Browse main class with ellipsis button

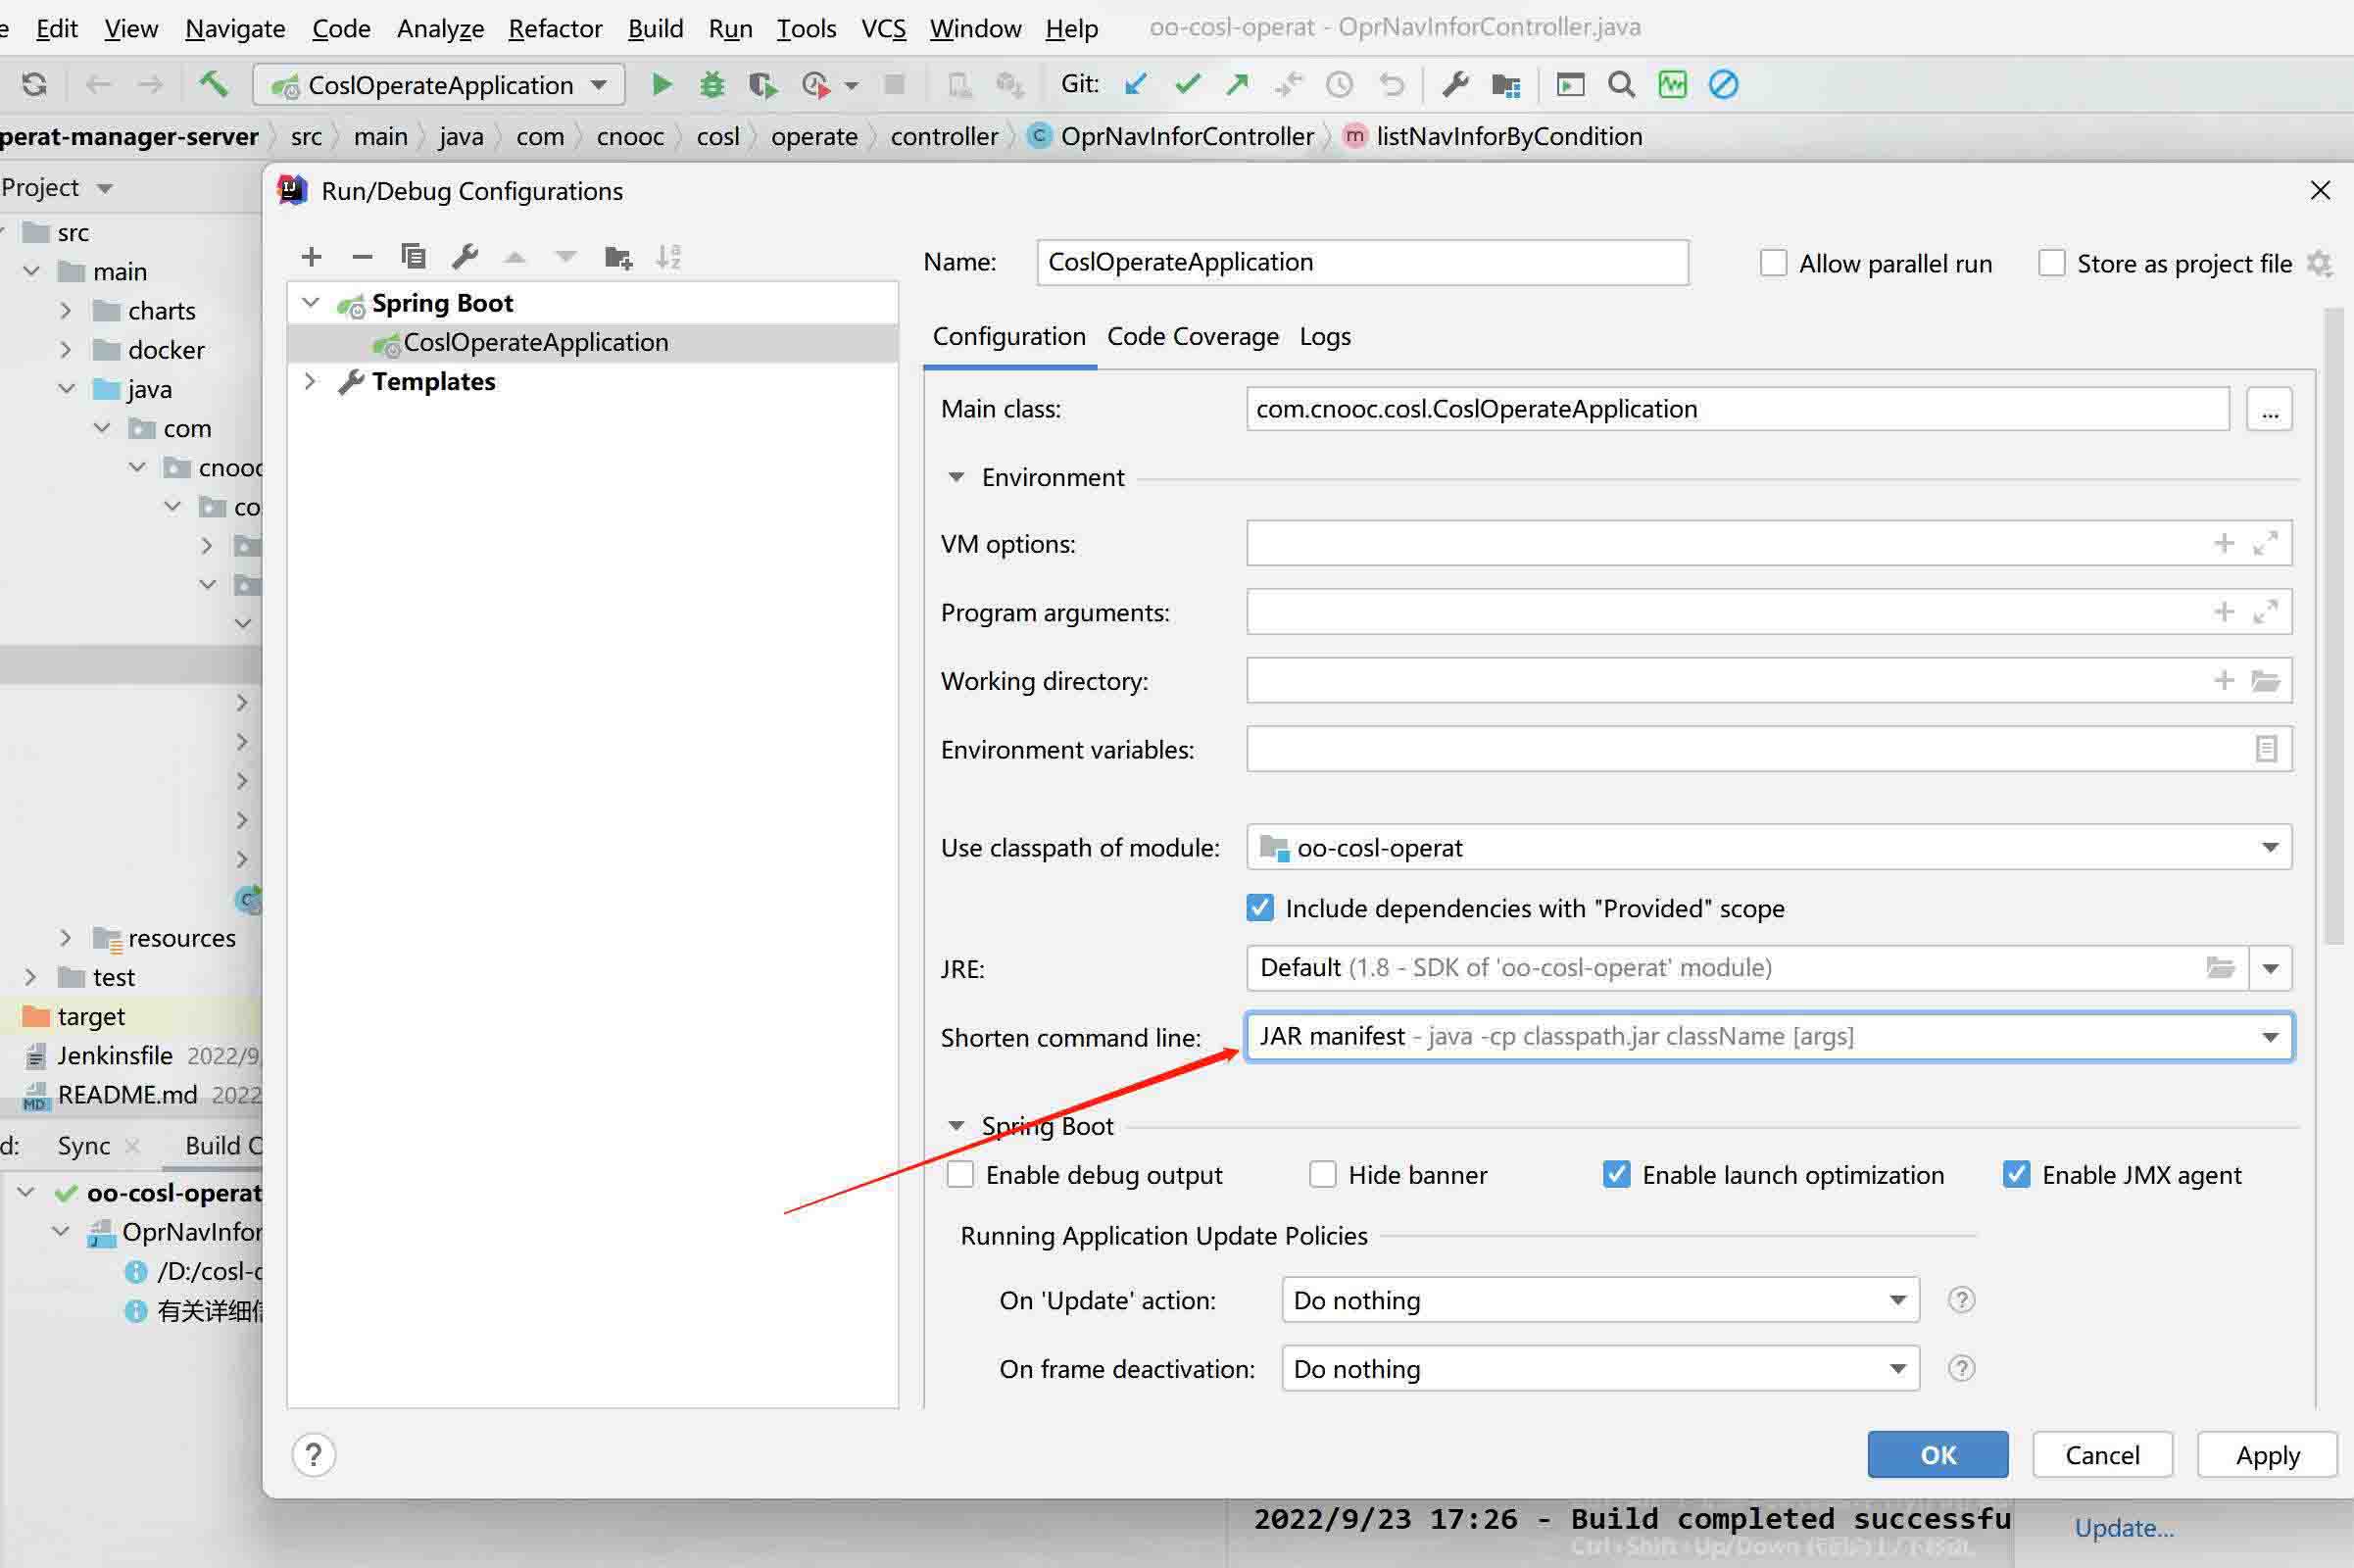click(x=2269, y=409)
